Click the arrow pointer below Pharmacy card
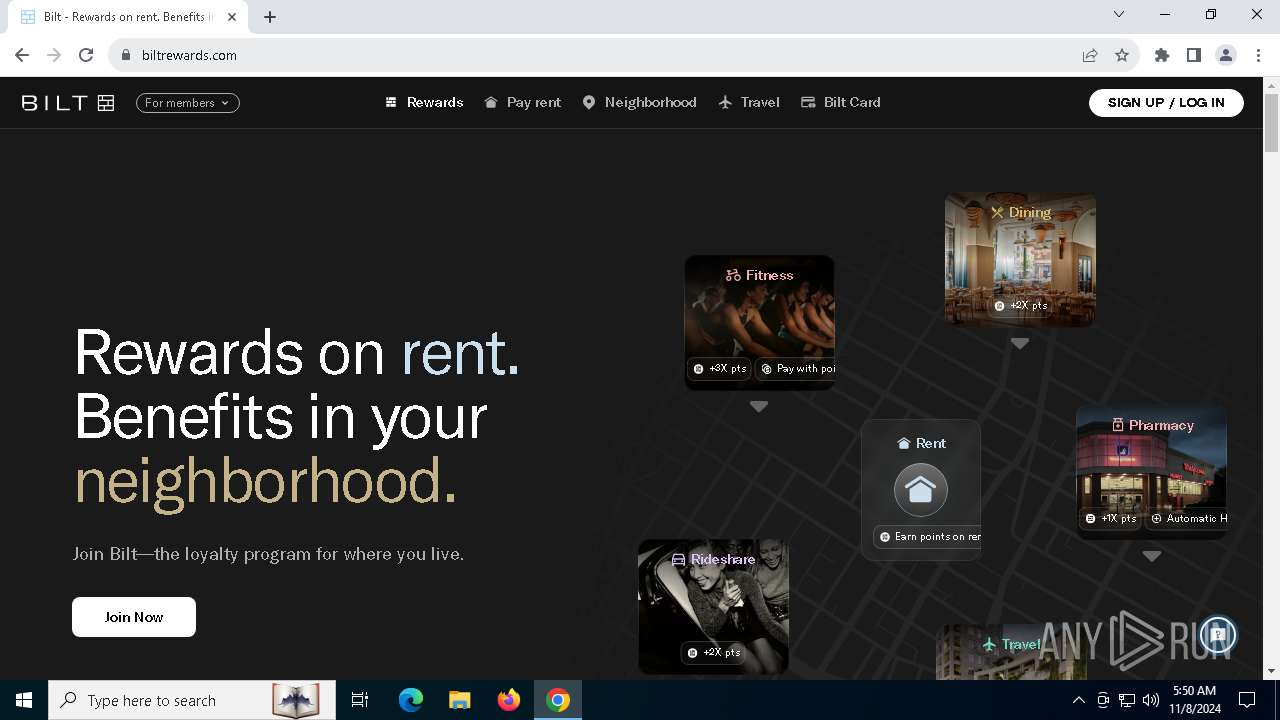This screenshot has width=1280, height=720. click(1152, 556)
